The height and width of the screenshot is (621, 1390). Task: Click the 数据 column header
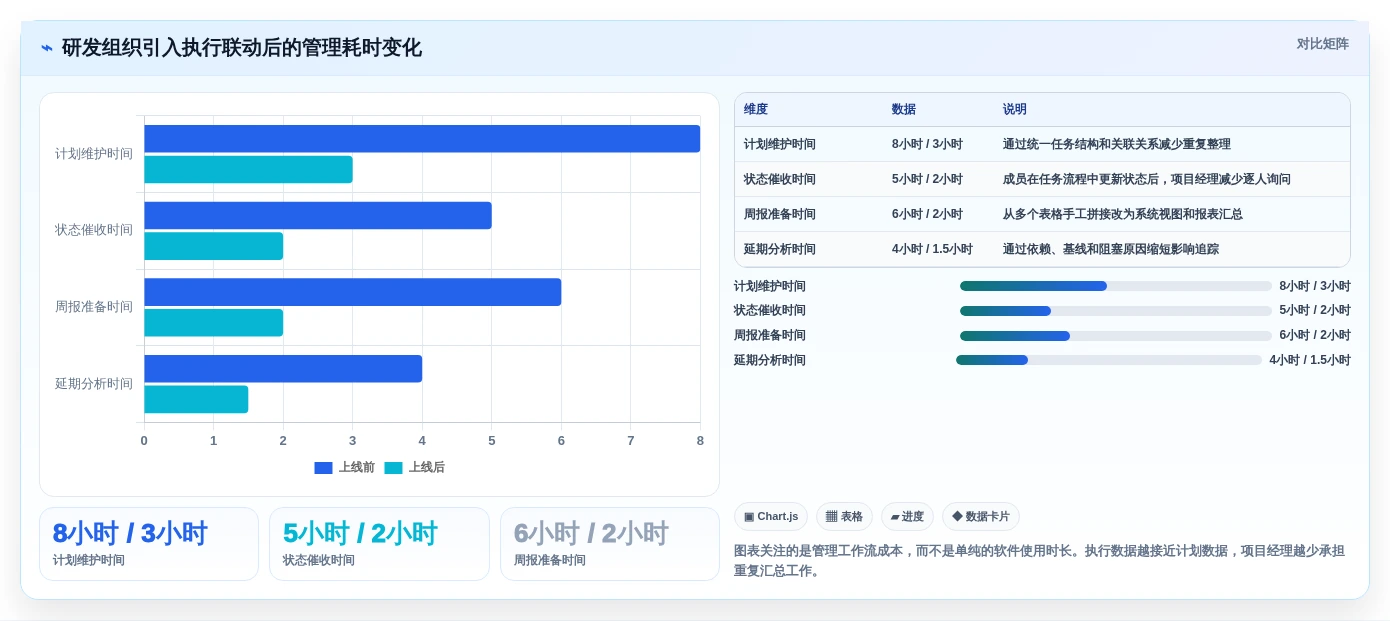point(904,109)
